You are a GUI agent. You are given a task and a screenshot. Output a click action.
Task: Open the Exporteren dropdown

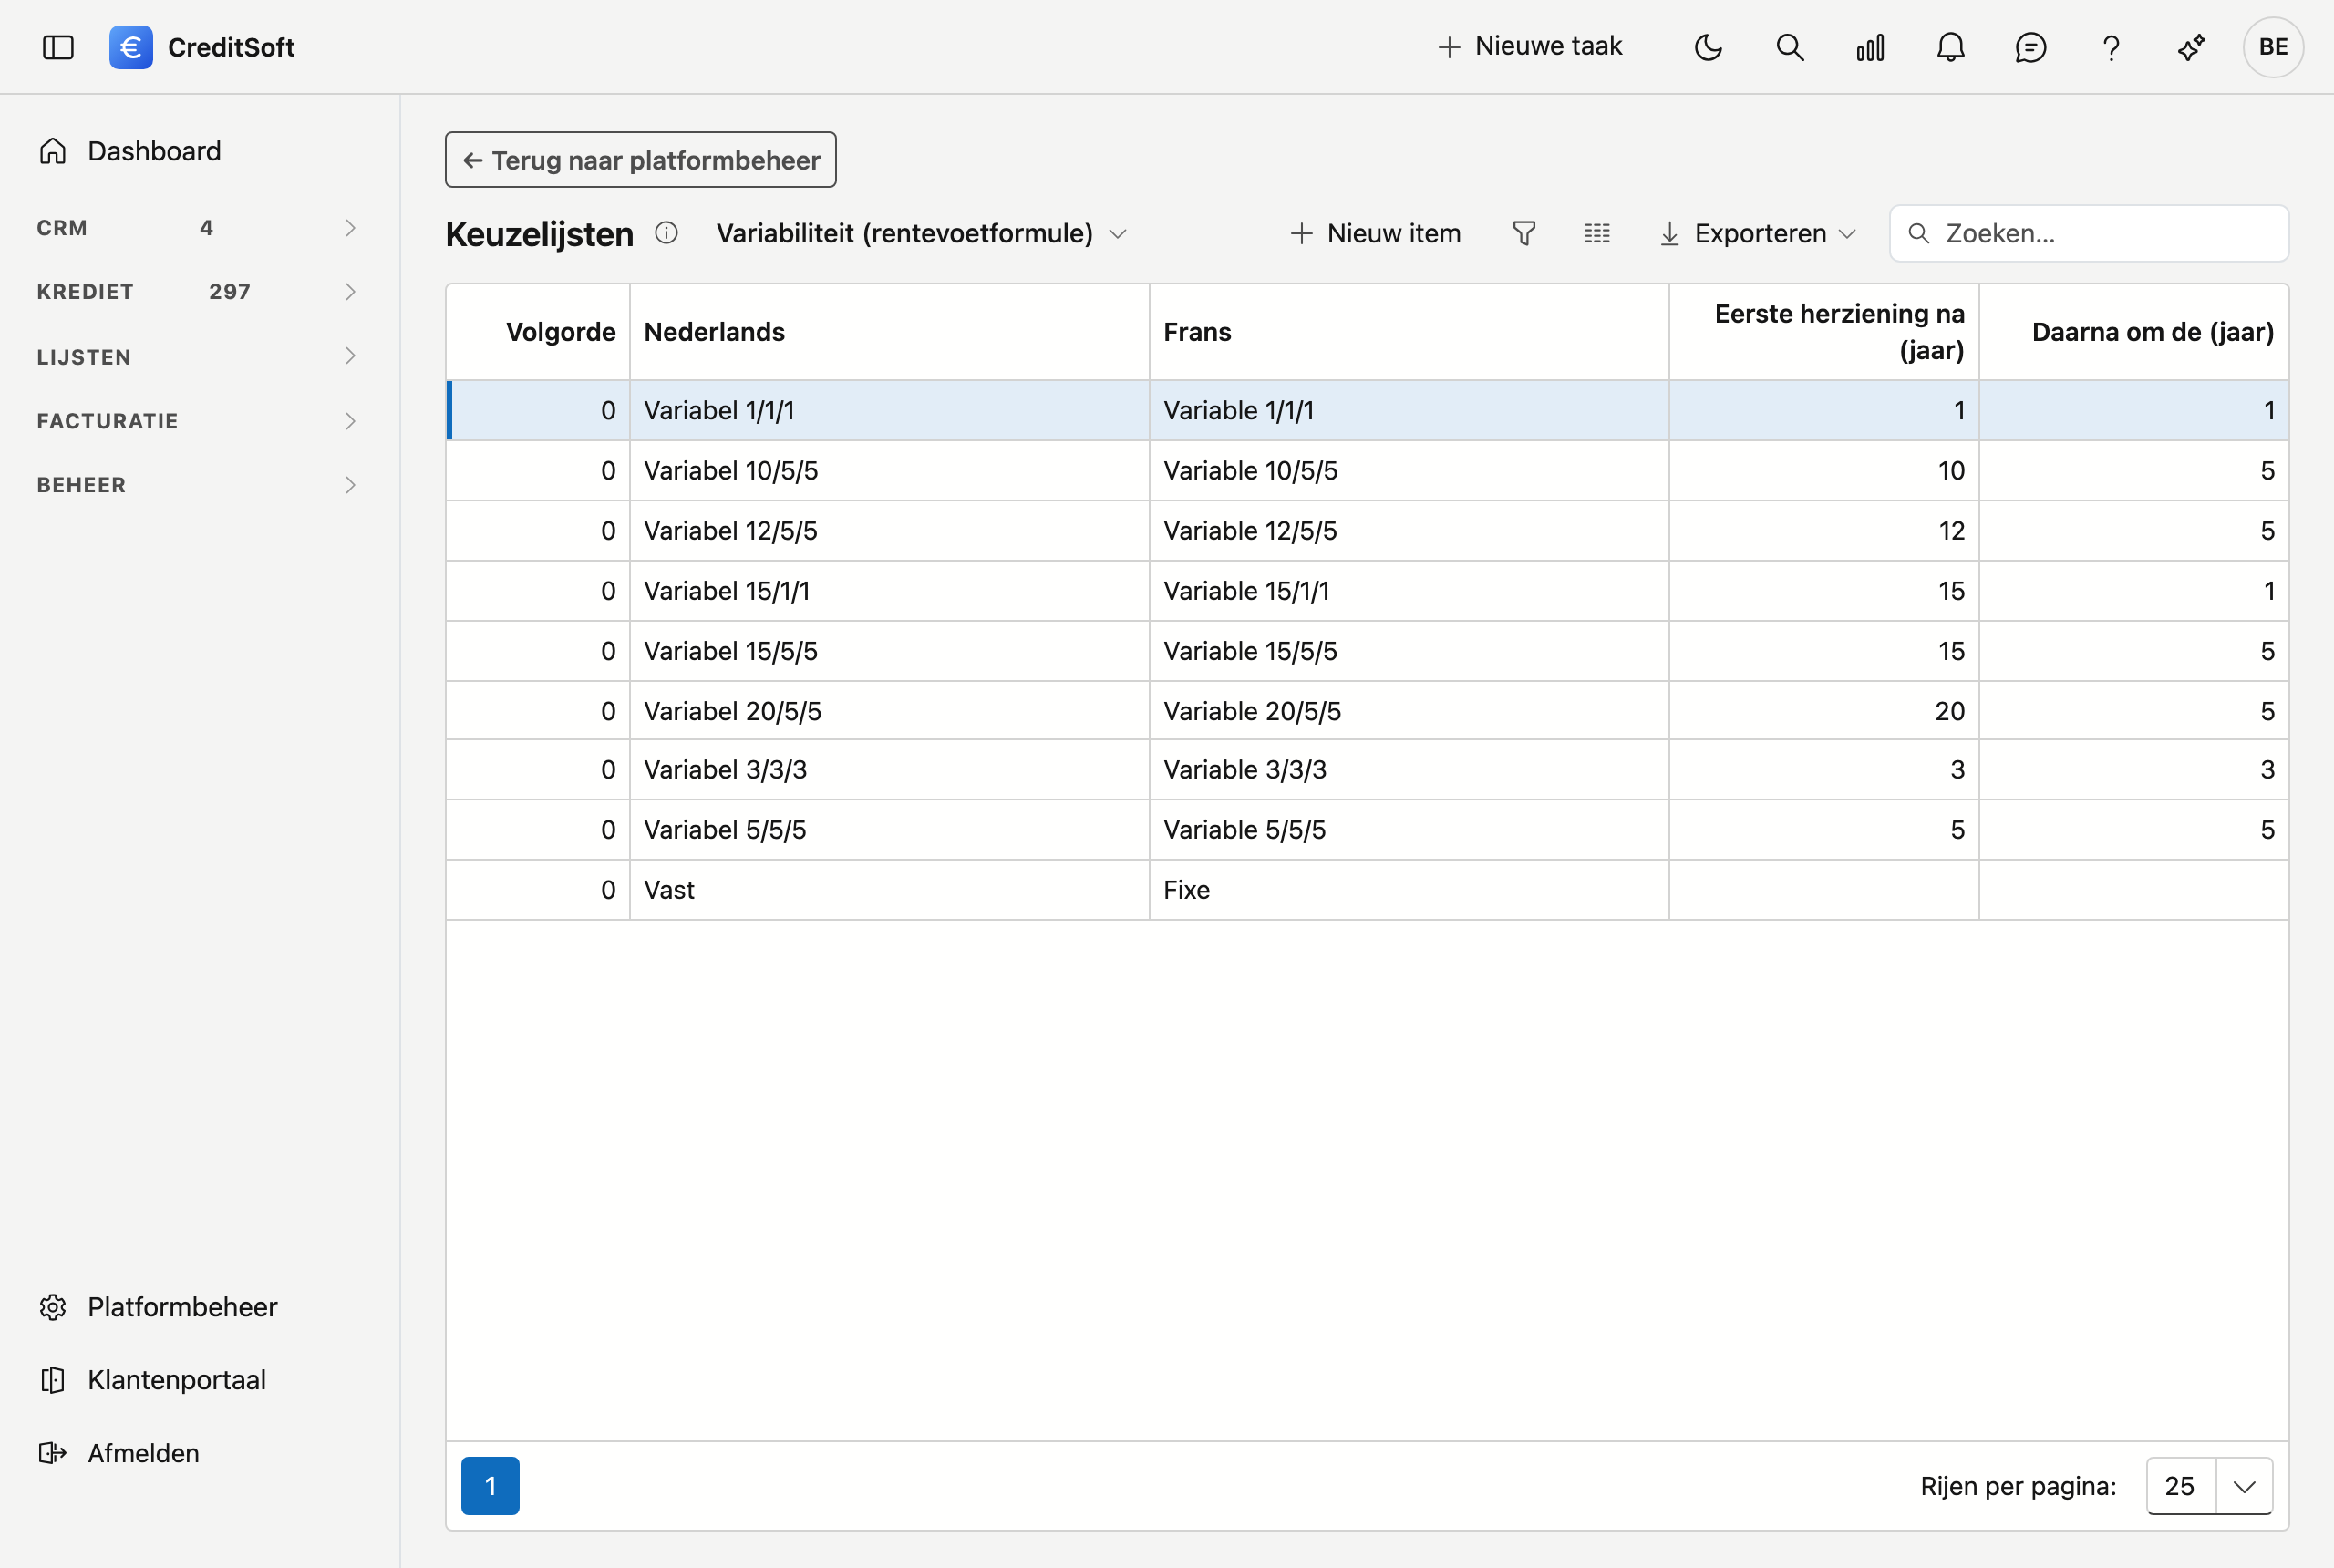pos(1758,233)
